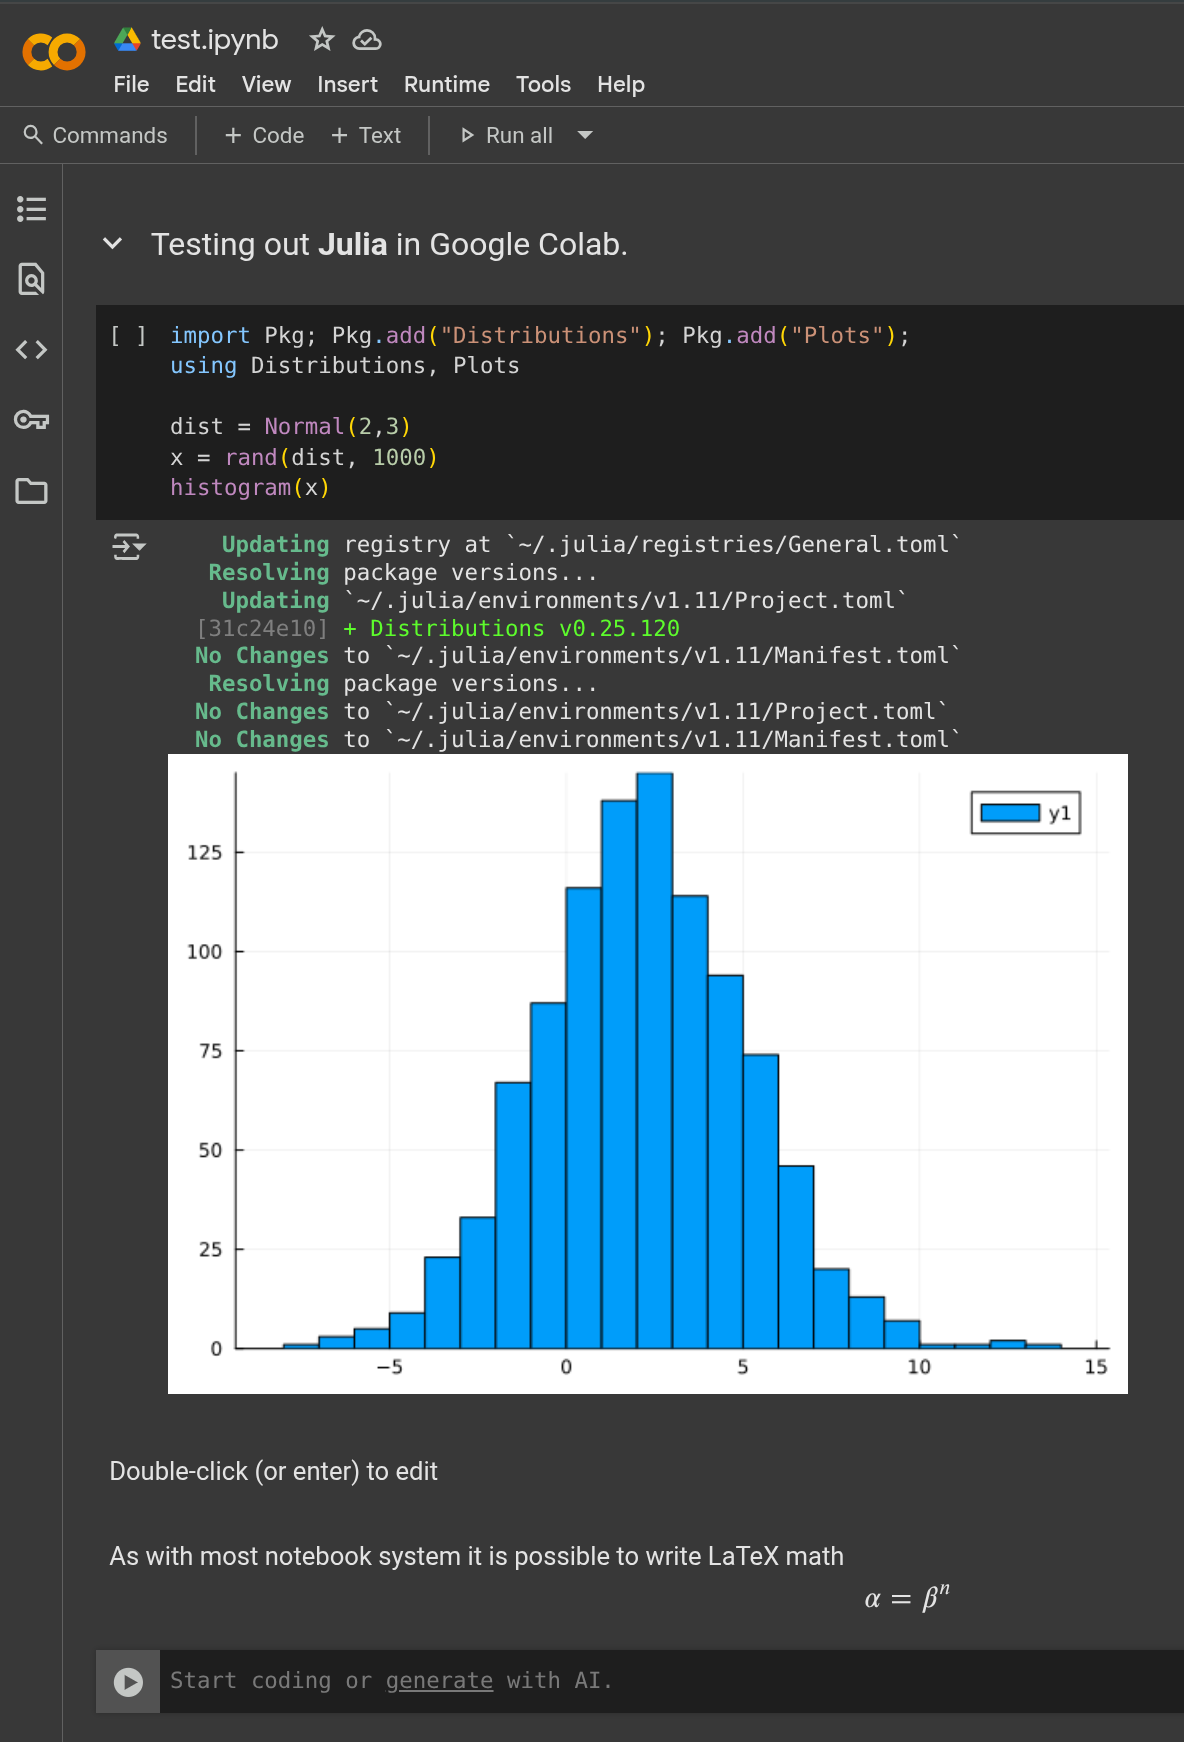The width and height of the screenshot is (1184, 1742).
Task: Open the Edit menu
Action: (x=195, y=84)
